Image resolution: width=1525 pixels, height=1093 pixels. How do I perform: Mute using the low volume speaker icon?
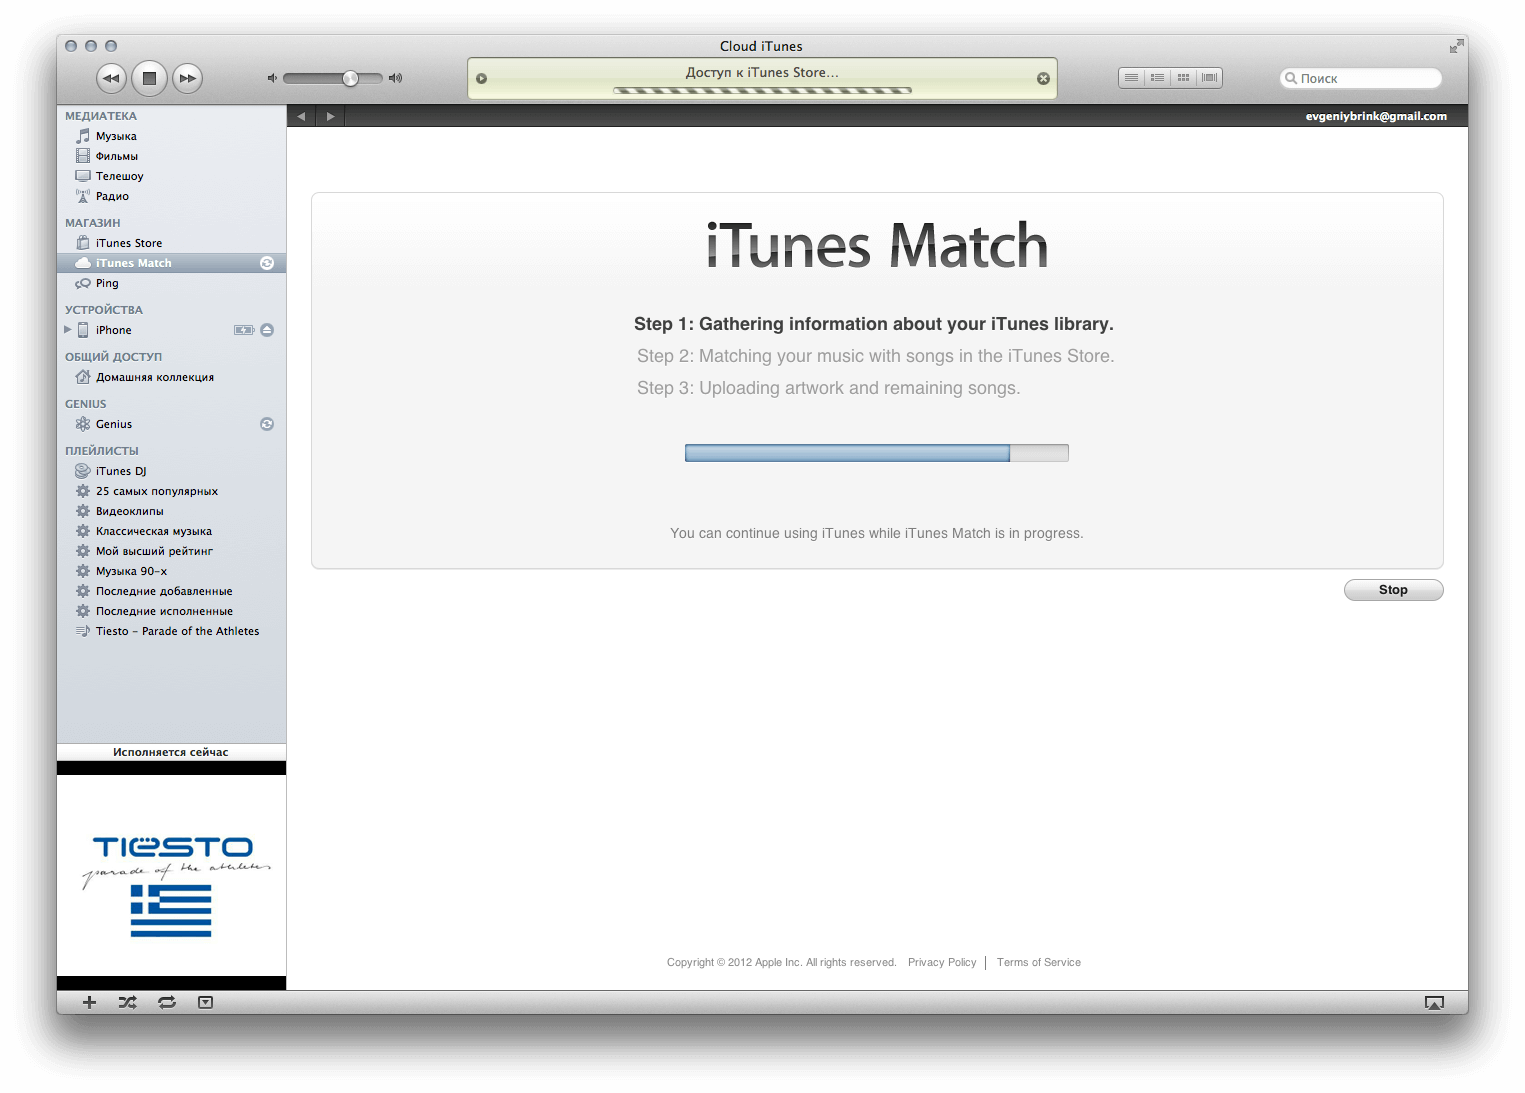[x=271, y=78]
